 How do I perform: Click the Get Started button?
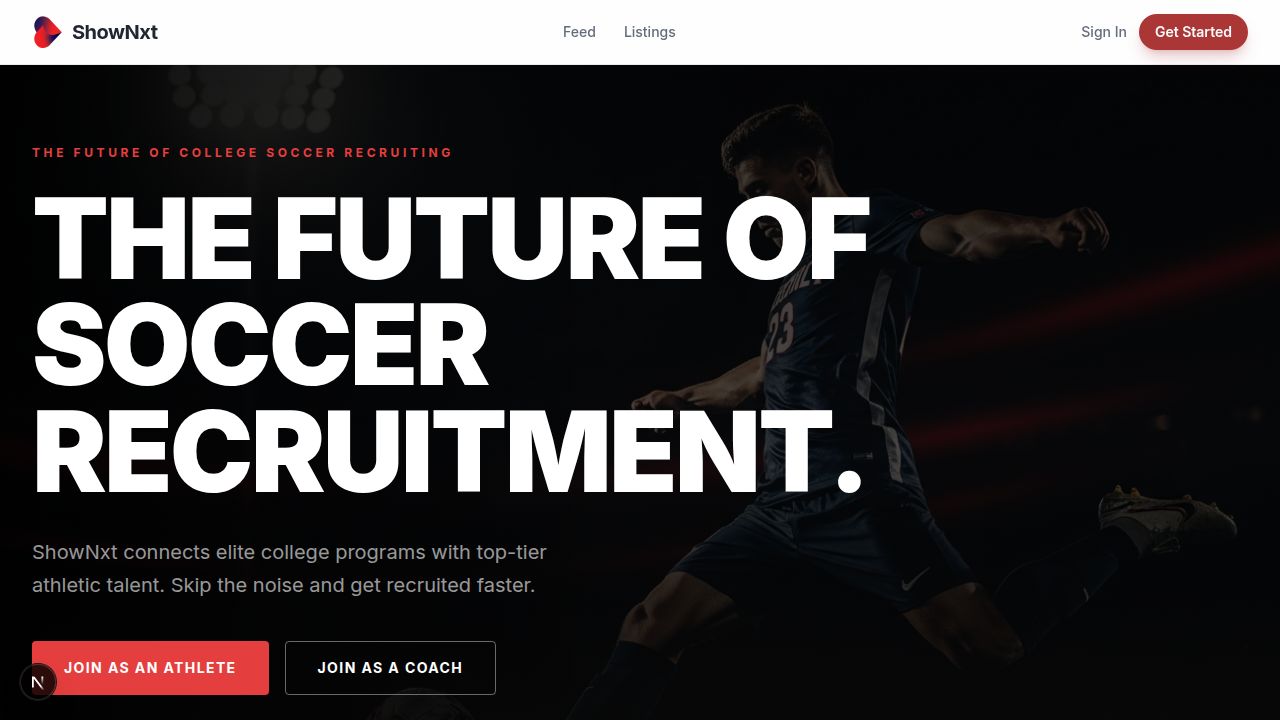(x=1193, y=32)
